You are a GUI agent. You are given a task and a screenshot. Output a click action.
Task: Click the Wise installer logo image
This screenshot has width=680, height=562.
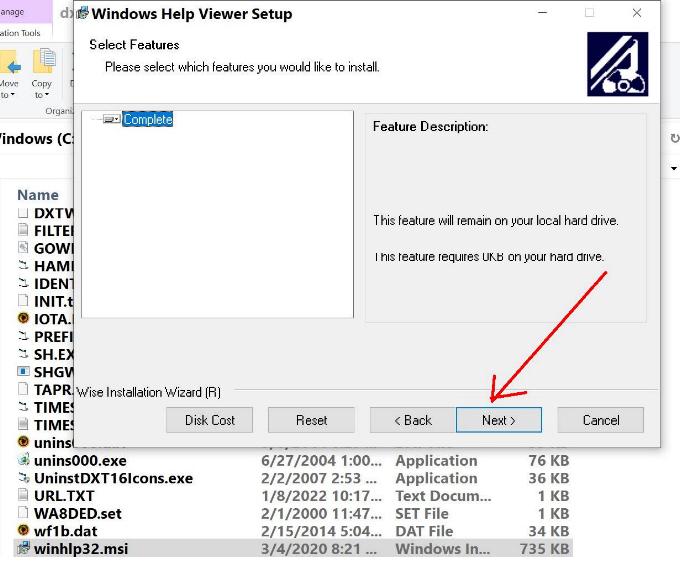(x=618, y=64)
